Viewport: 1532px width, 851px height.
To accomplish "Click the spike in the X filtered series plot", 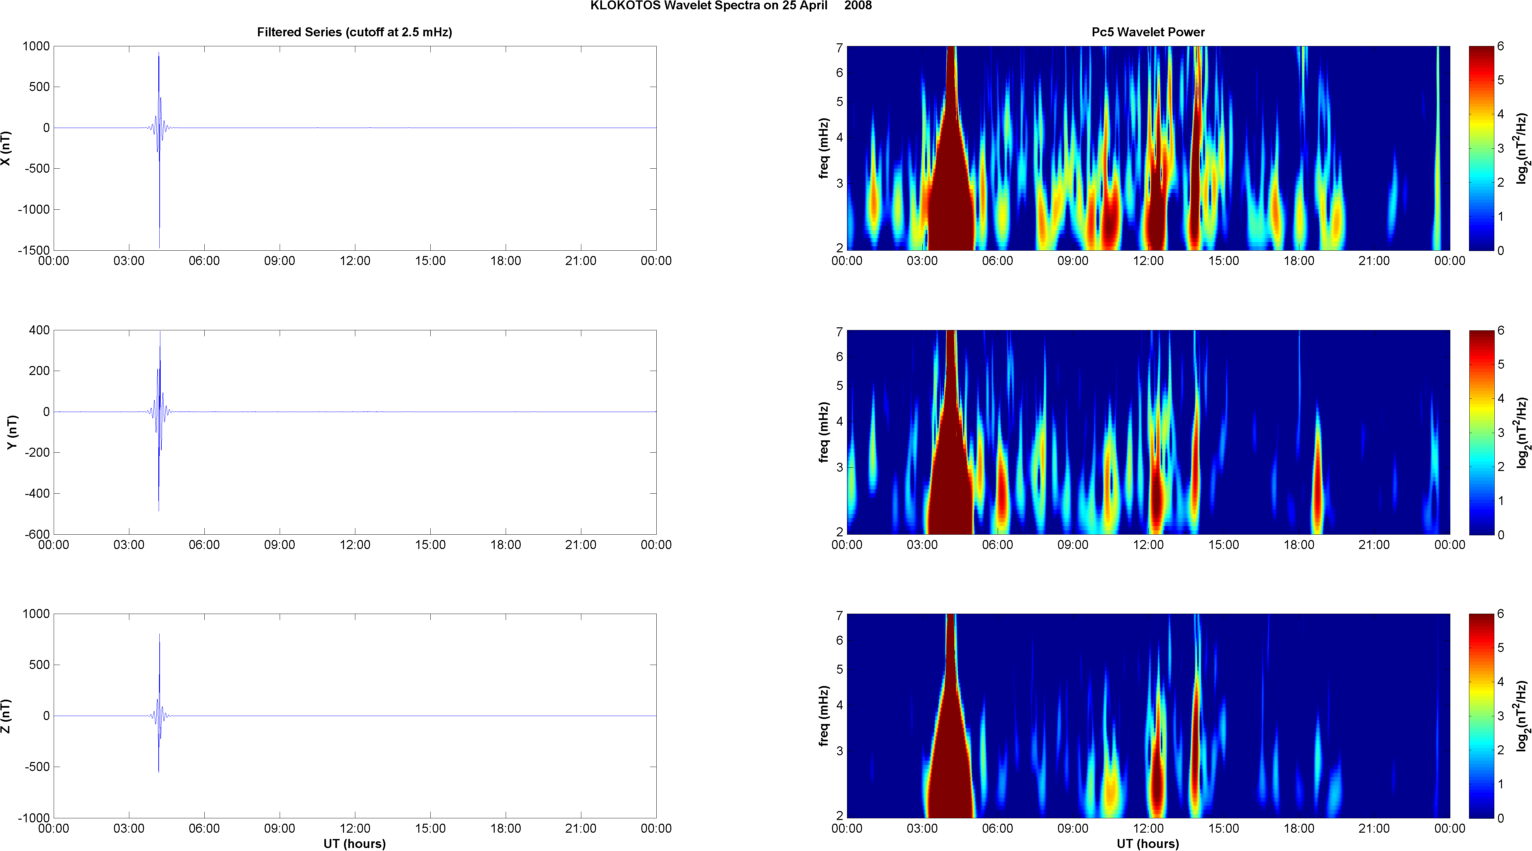I will point(158,148).
